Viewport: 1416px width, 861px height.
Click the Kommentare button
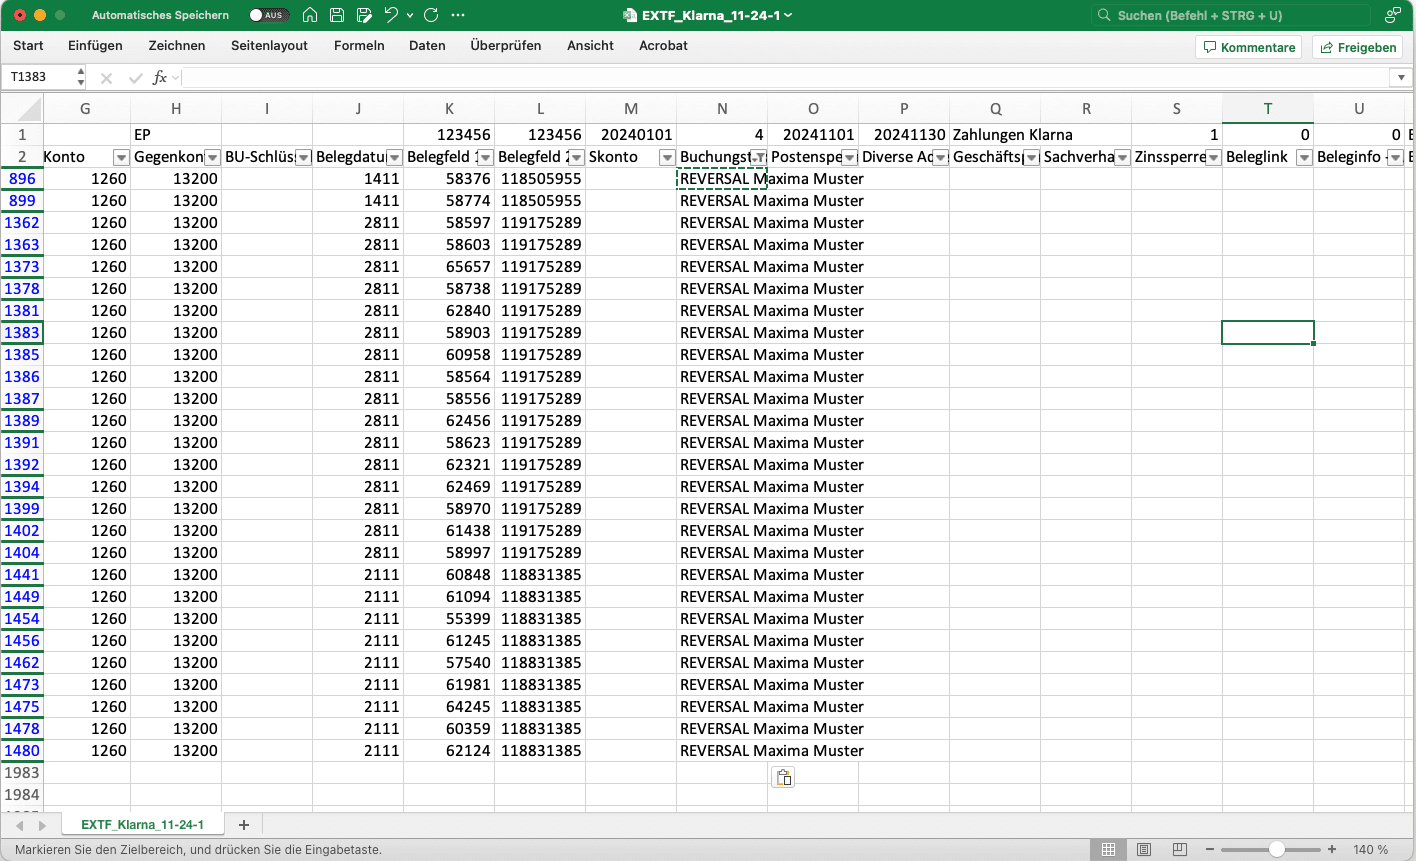pyautogui.click(x=1249, y=47)
